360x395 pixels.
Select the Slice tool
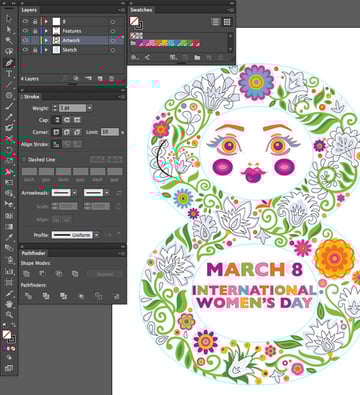click(9, 293)
